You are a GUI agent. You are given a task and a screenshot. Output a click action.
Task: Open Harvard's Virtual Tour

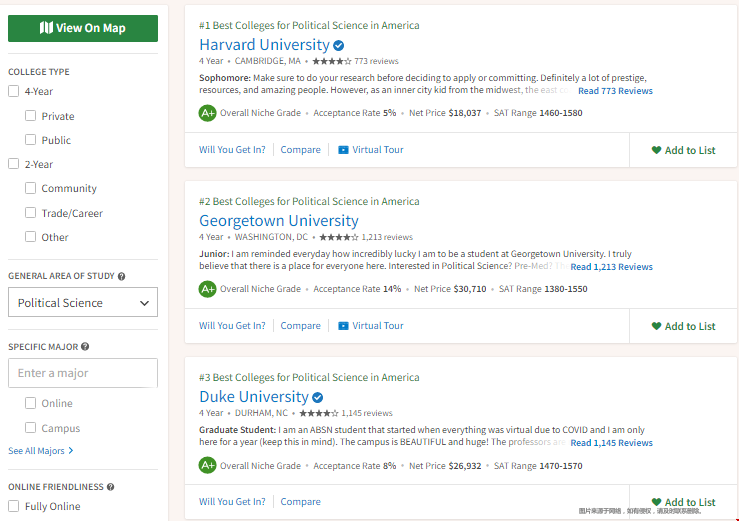370,150
